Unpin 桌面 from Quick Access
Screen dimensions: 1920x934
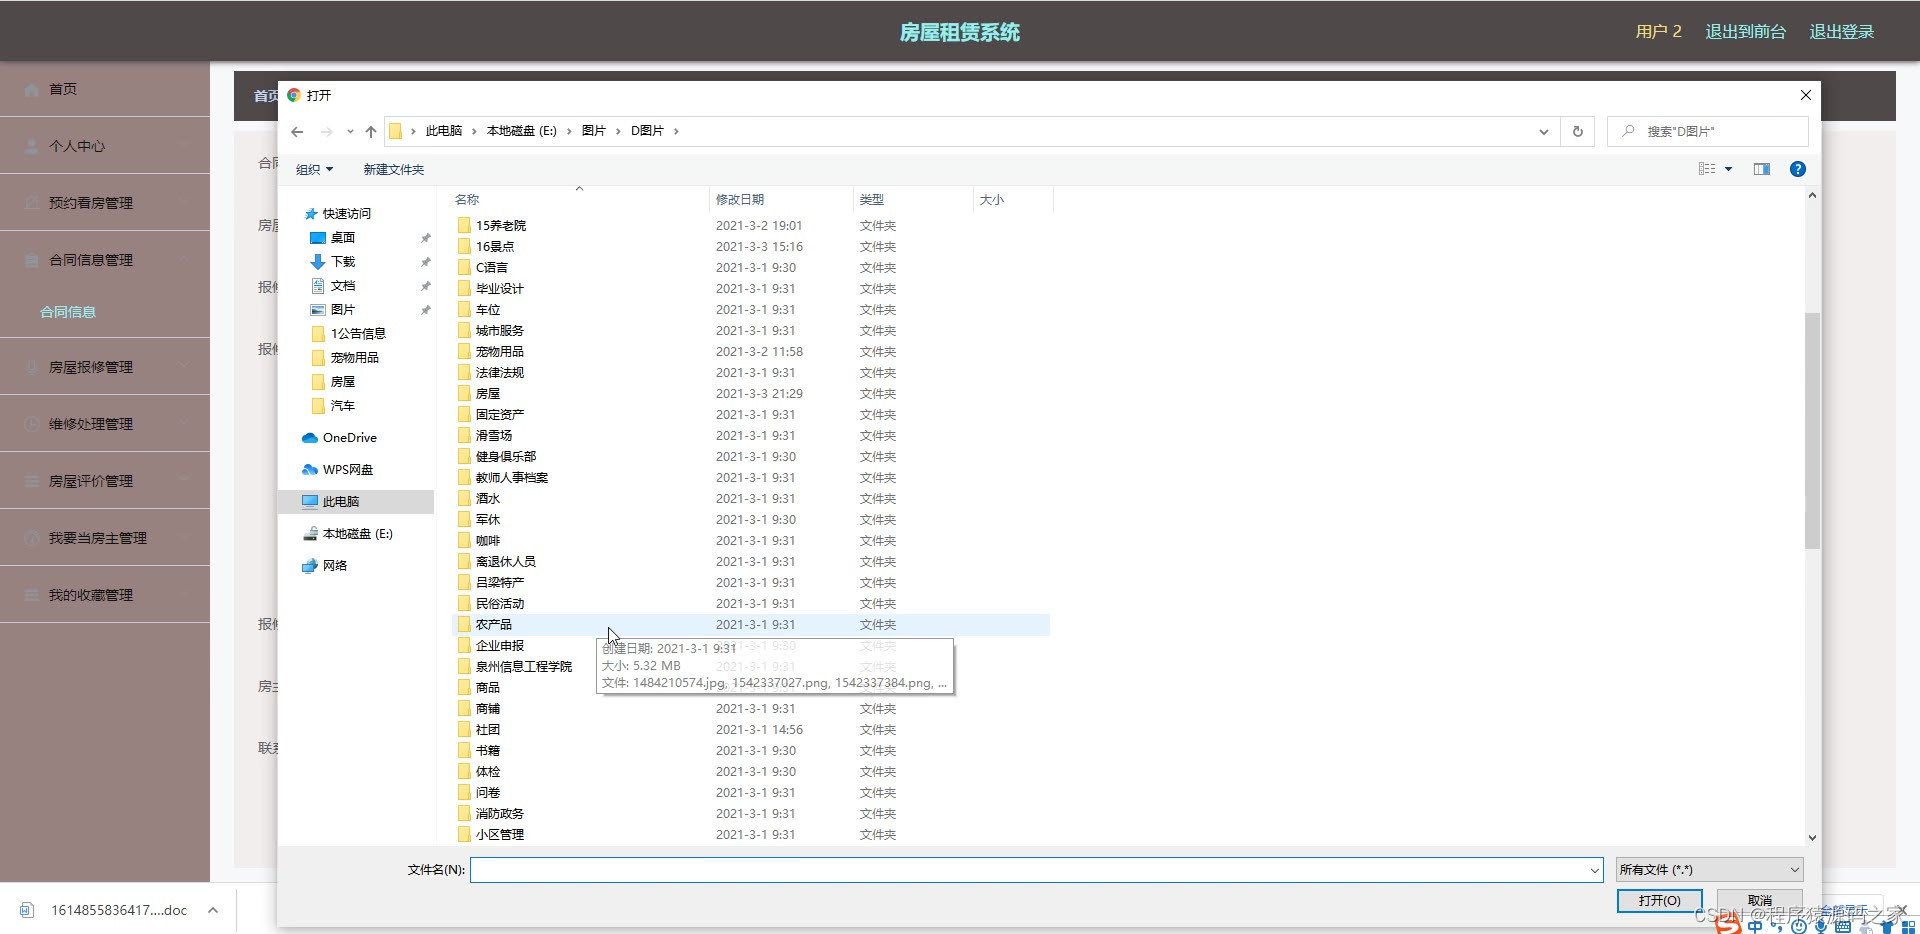[x=425, y=237]
